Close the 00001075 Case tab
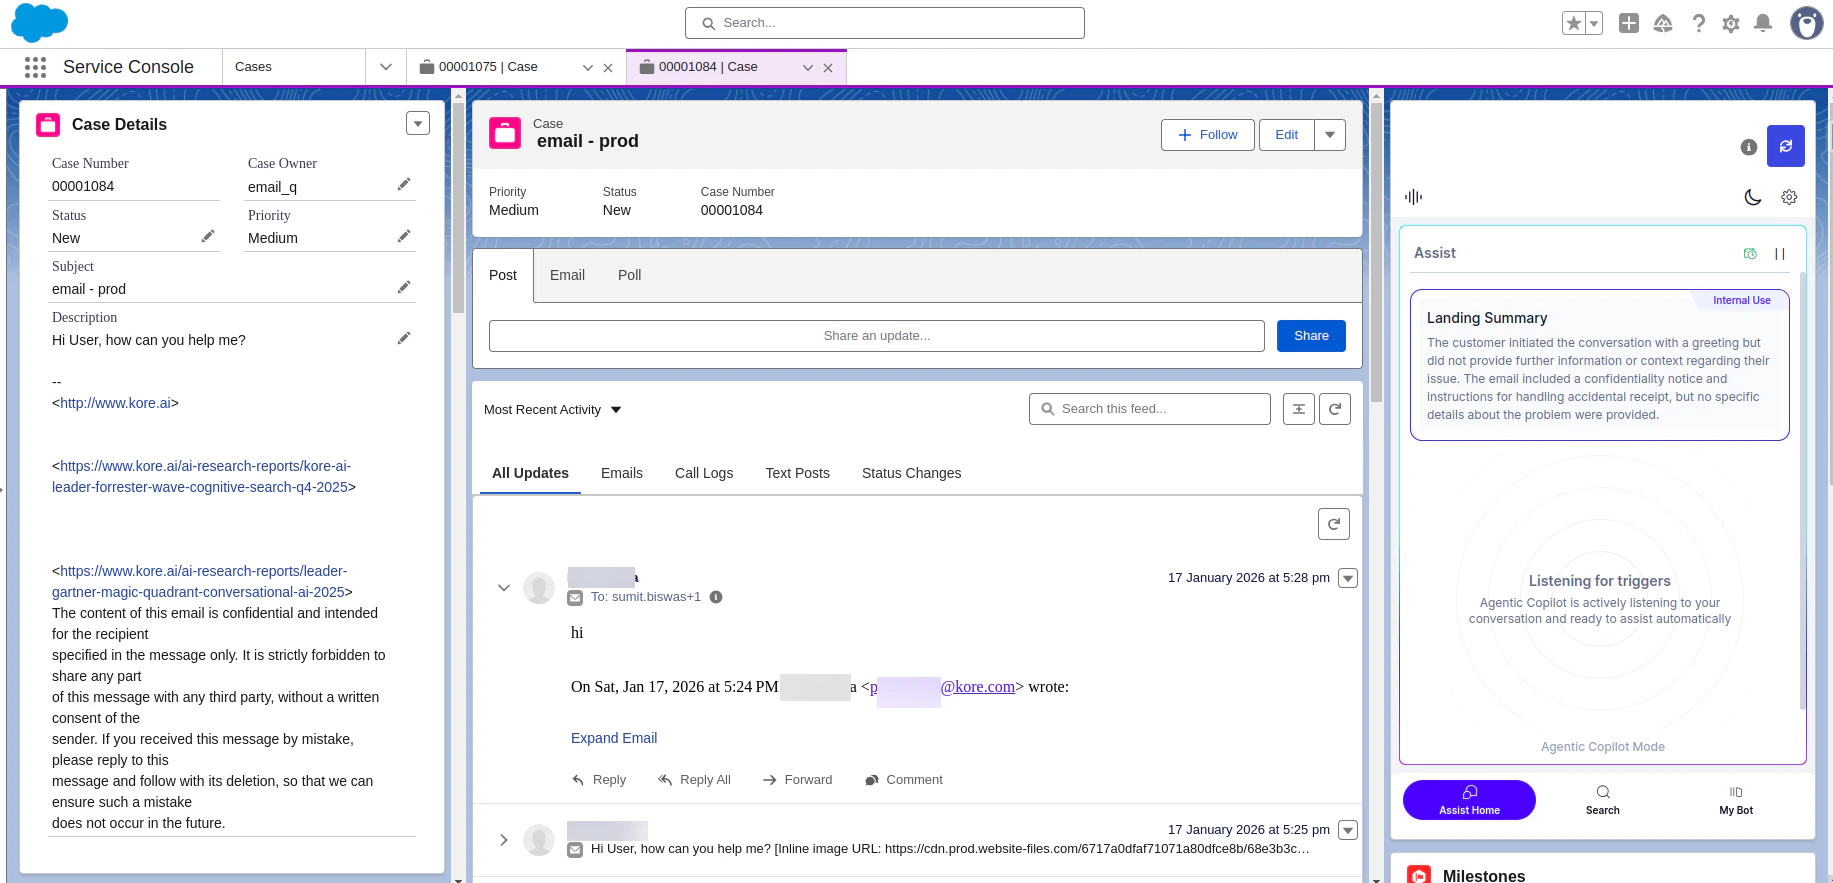1833x883 pixels. coord(608,68)
